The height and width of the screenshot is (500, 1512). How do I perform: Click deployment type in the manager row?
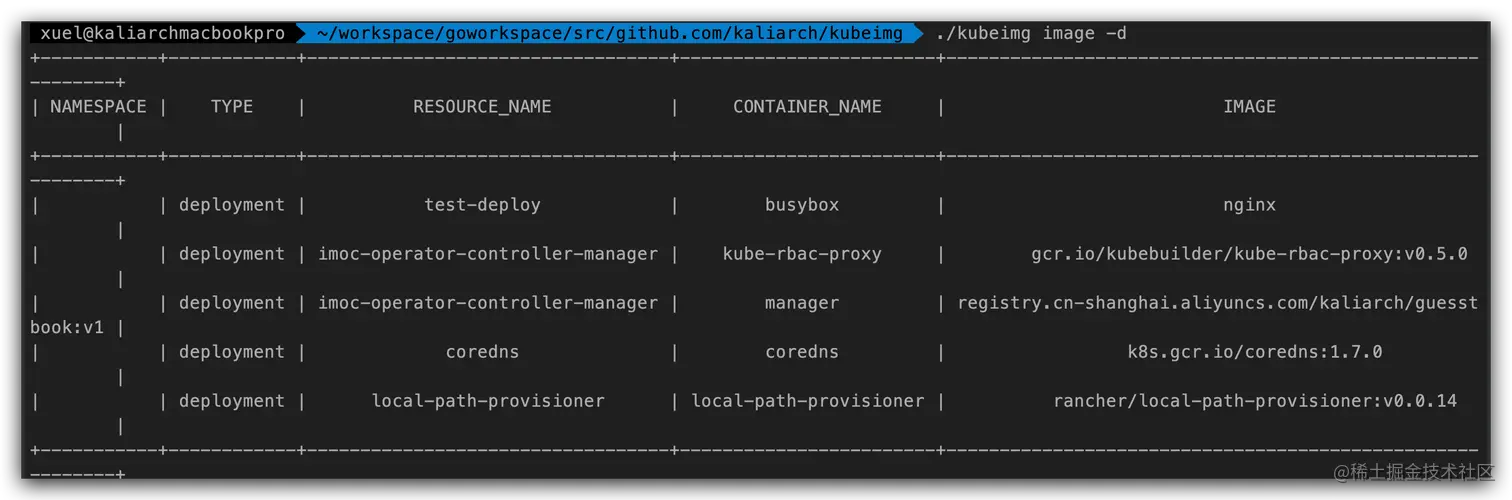click(232, 303)
